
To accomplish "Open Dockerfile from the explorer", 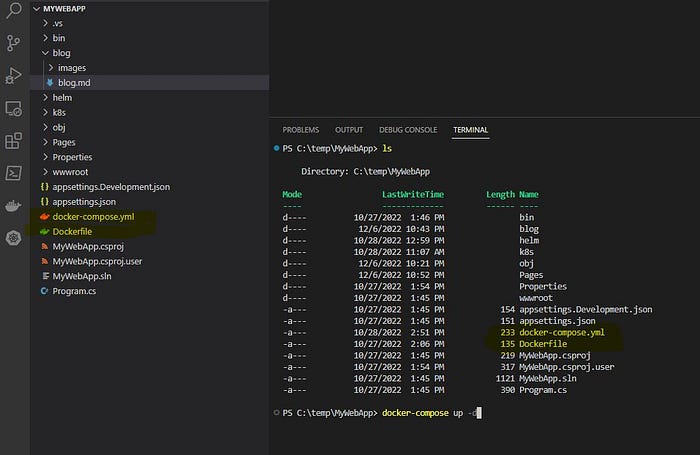I will pos(72,231).
